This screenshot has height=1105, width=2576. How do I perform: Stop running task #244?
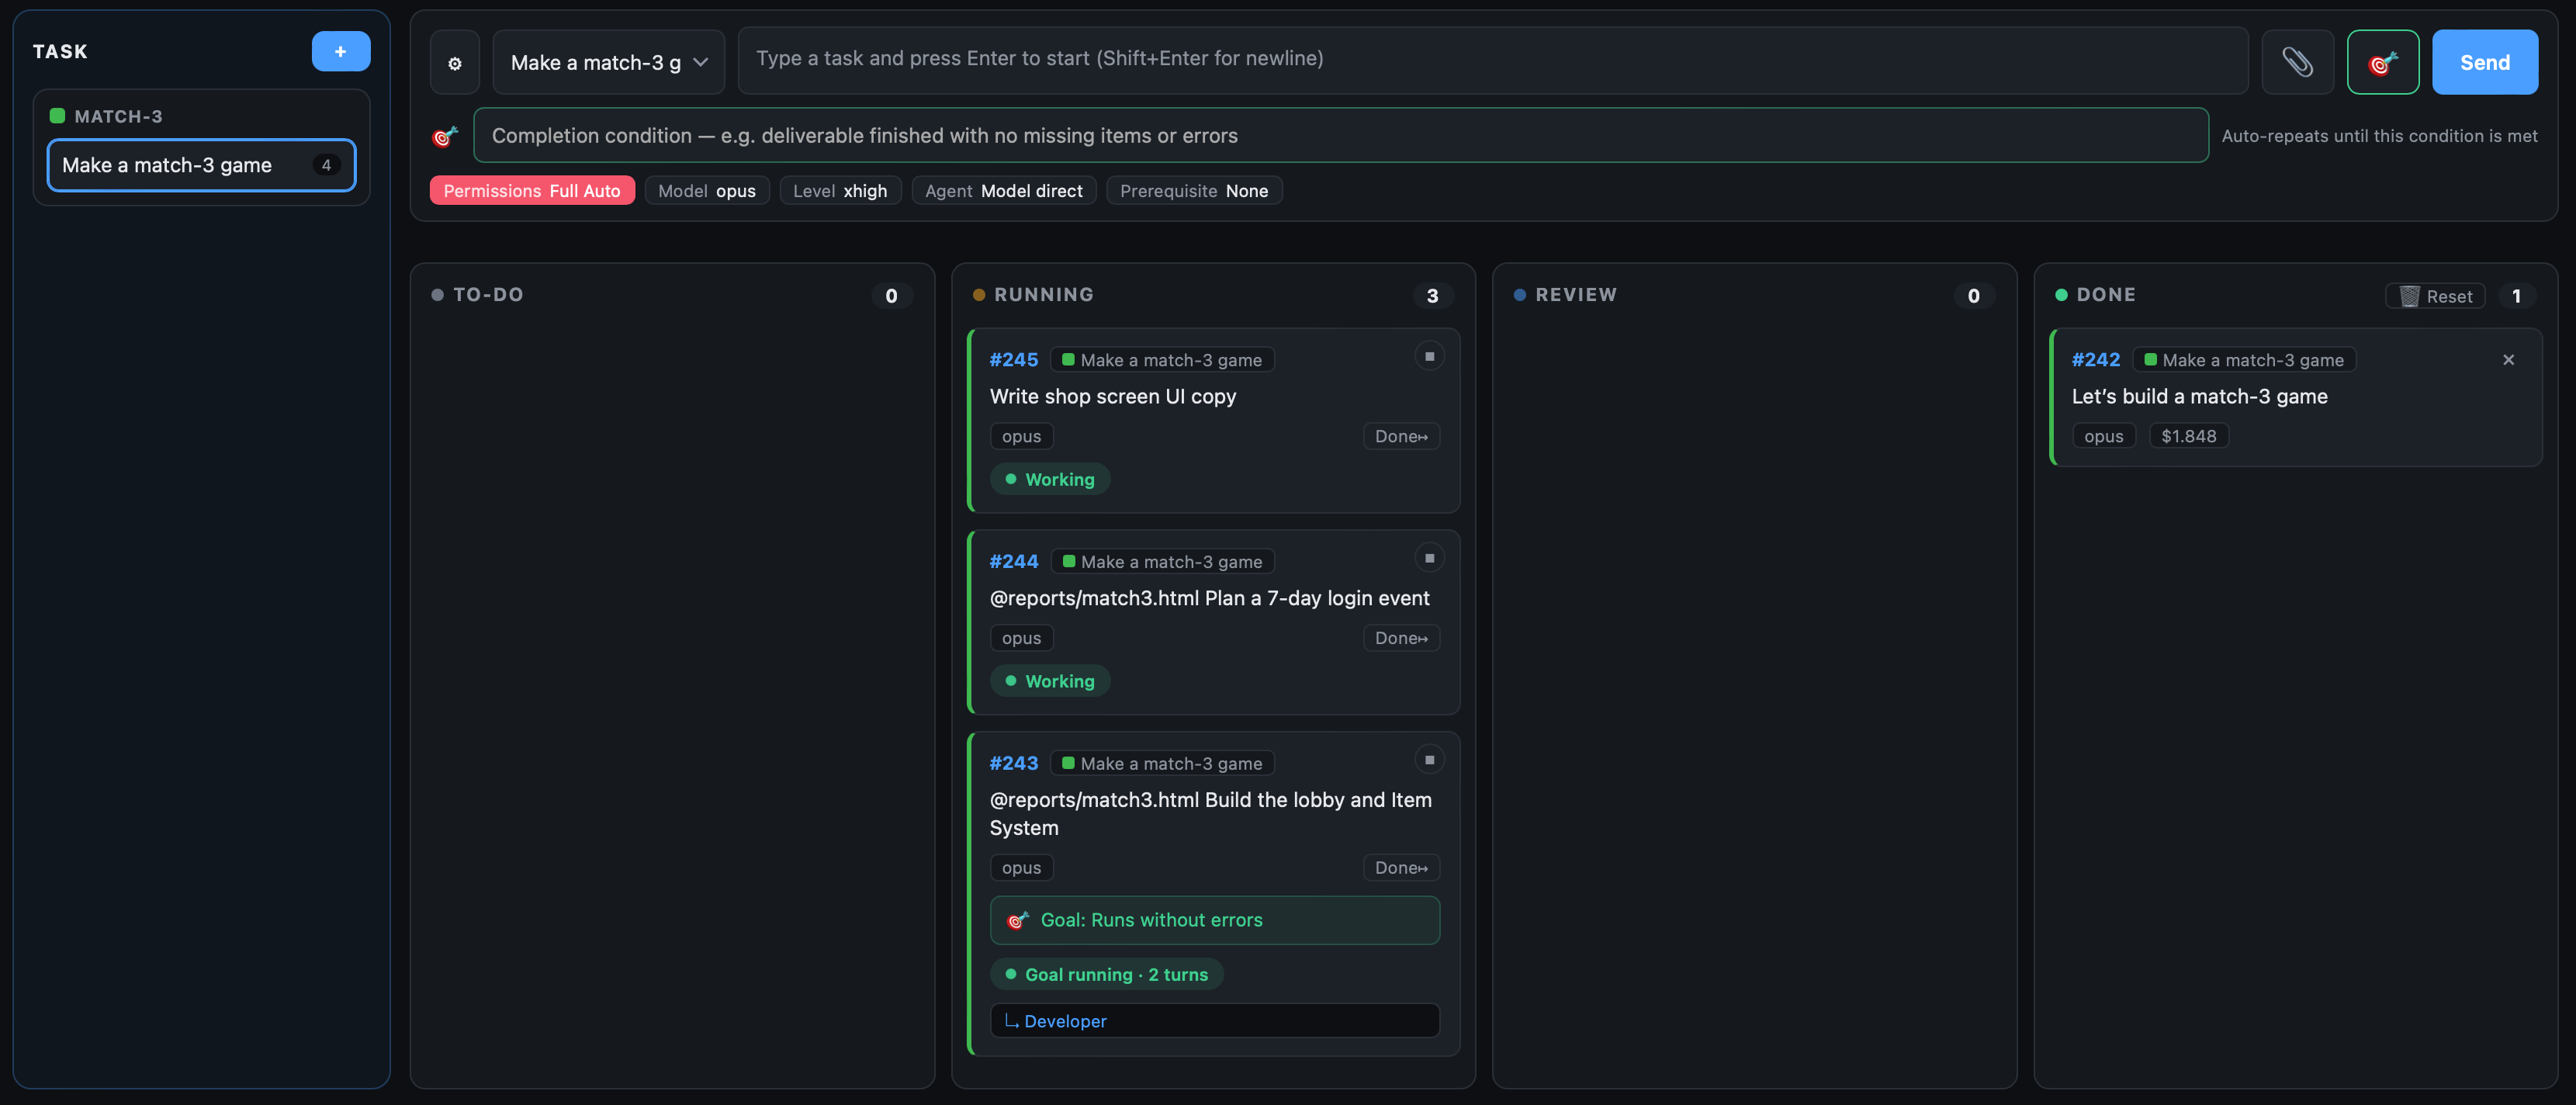coord(1429,558)
